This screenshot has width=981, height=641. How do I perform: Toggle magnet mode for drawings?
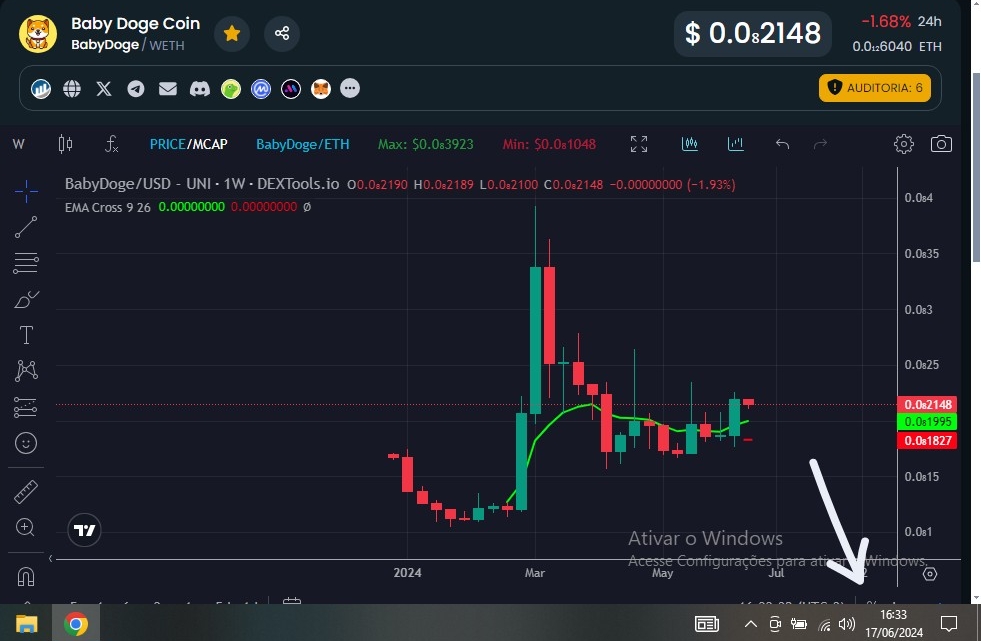click(26, 576)
